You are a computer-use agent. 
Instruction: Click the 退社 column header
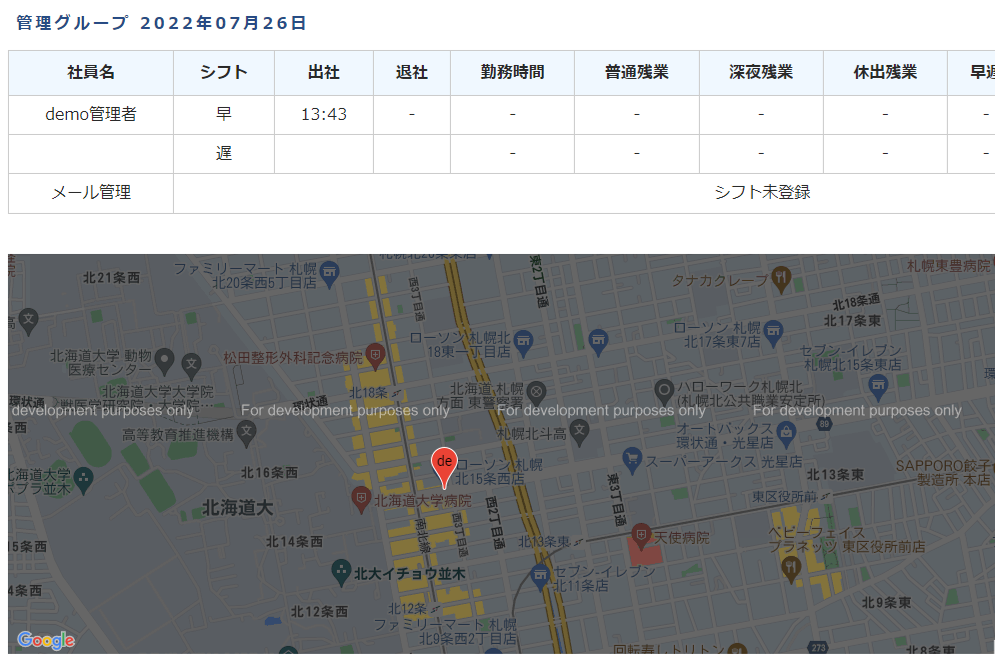point(412,73)
